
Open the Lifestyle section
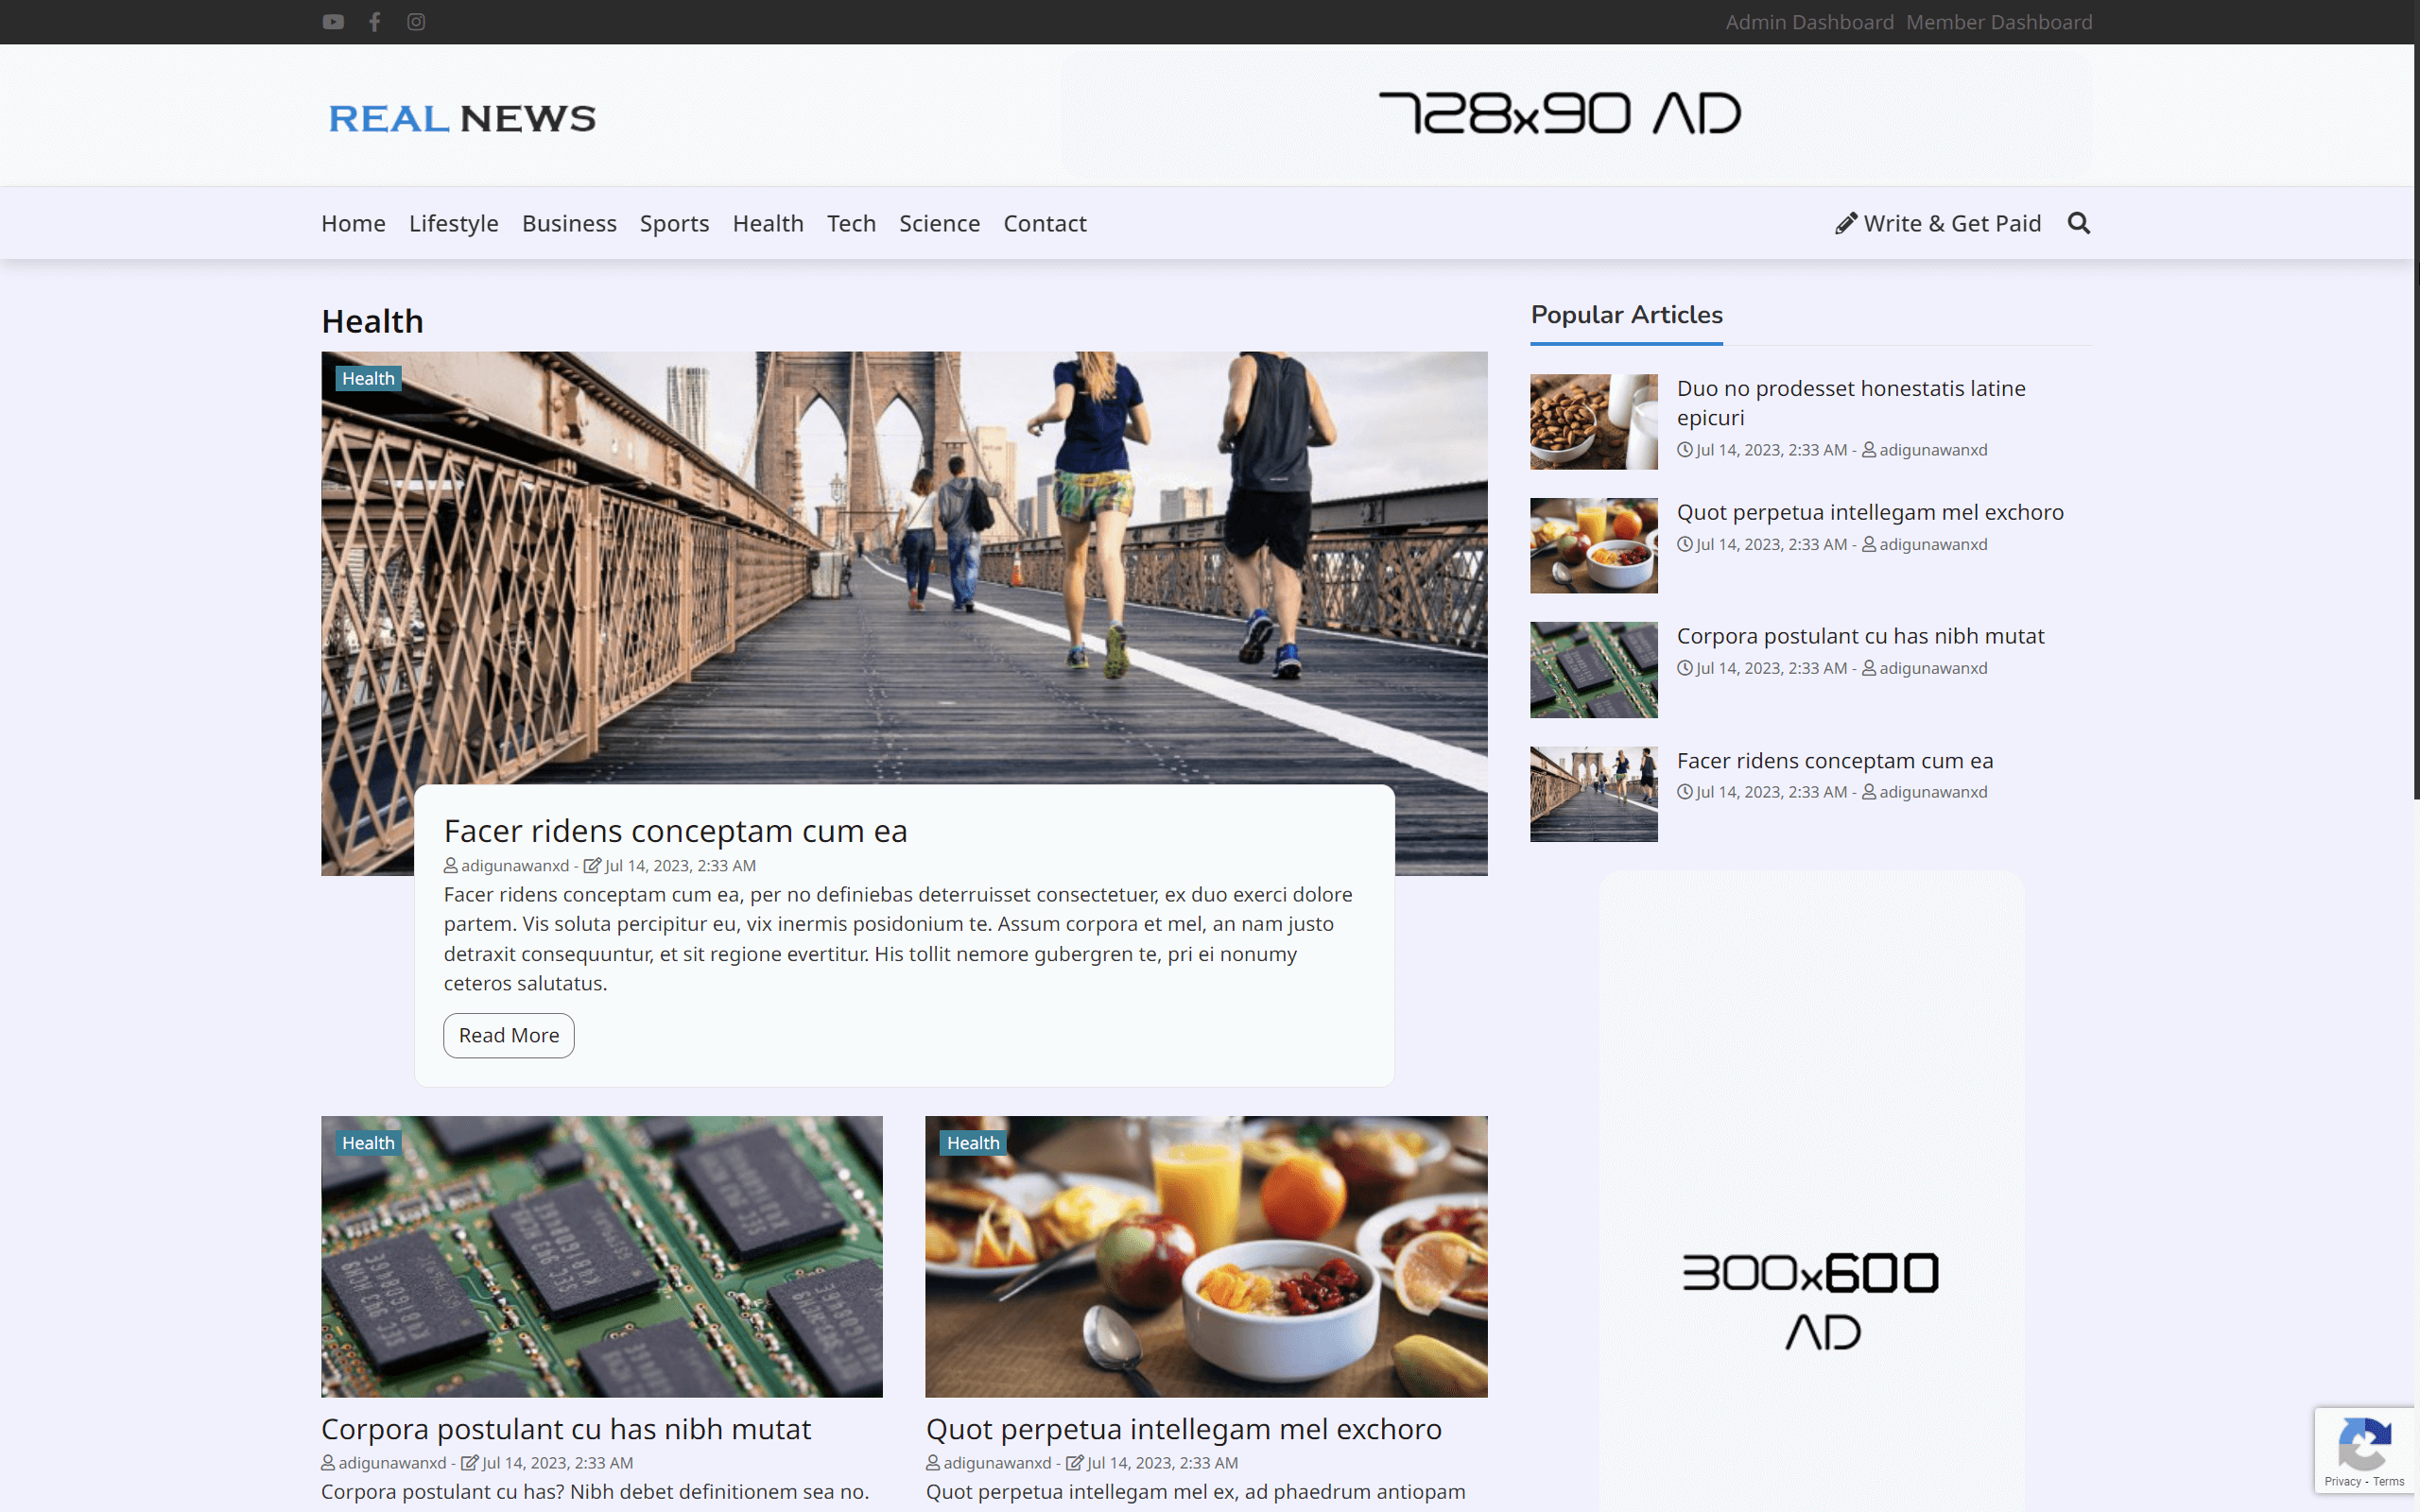pyautogui.click(x=453, y=223)
